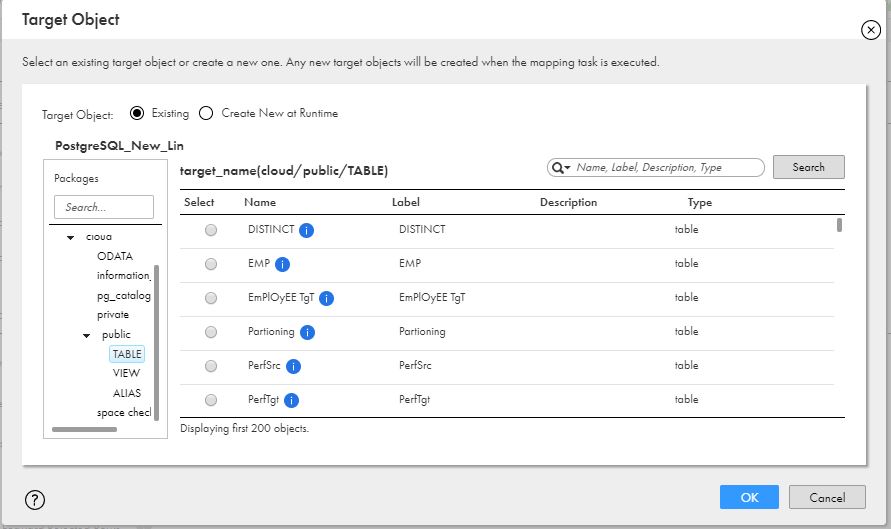Open info icon next to PerfSrc
The width and height of the screenshot is (891, 529).
click(x=293, y=366)
